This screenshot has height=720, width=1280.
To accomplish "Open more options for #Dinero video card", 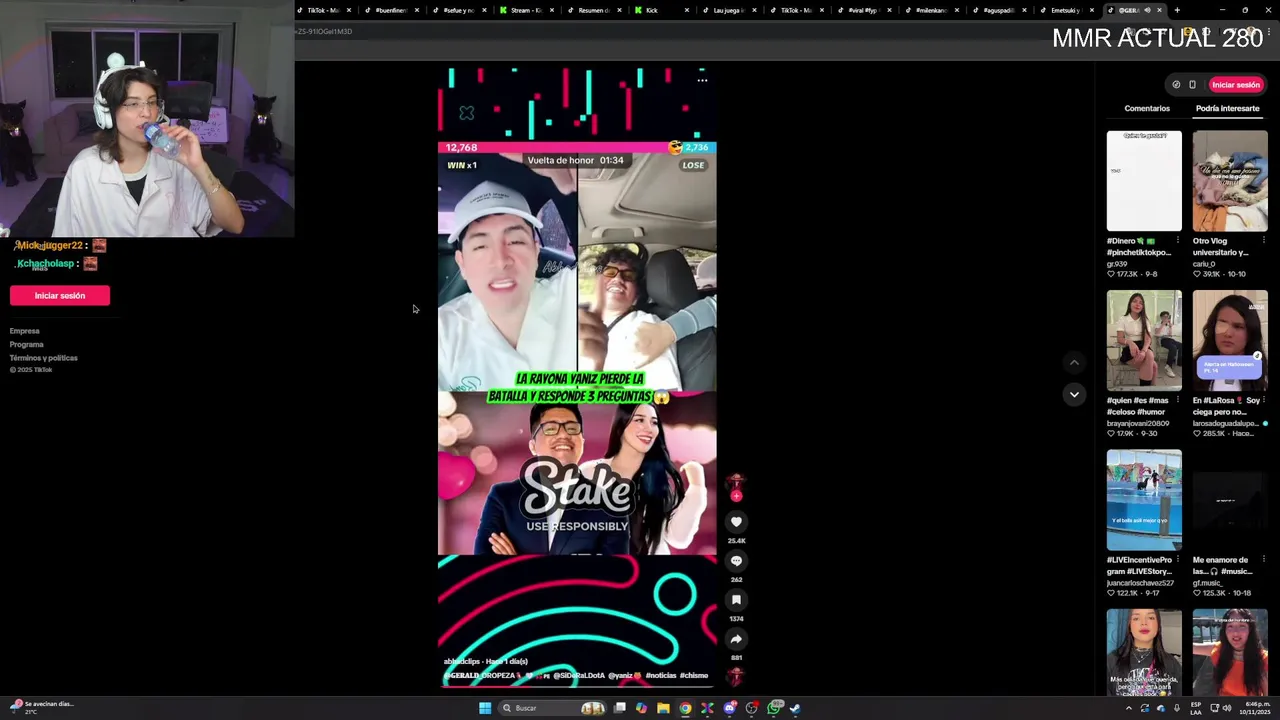I will click(1177, 241).
